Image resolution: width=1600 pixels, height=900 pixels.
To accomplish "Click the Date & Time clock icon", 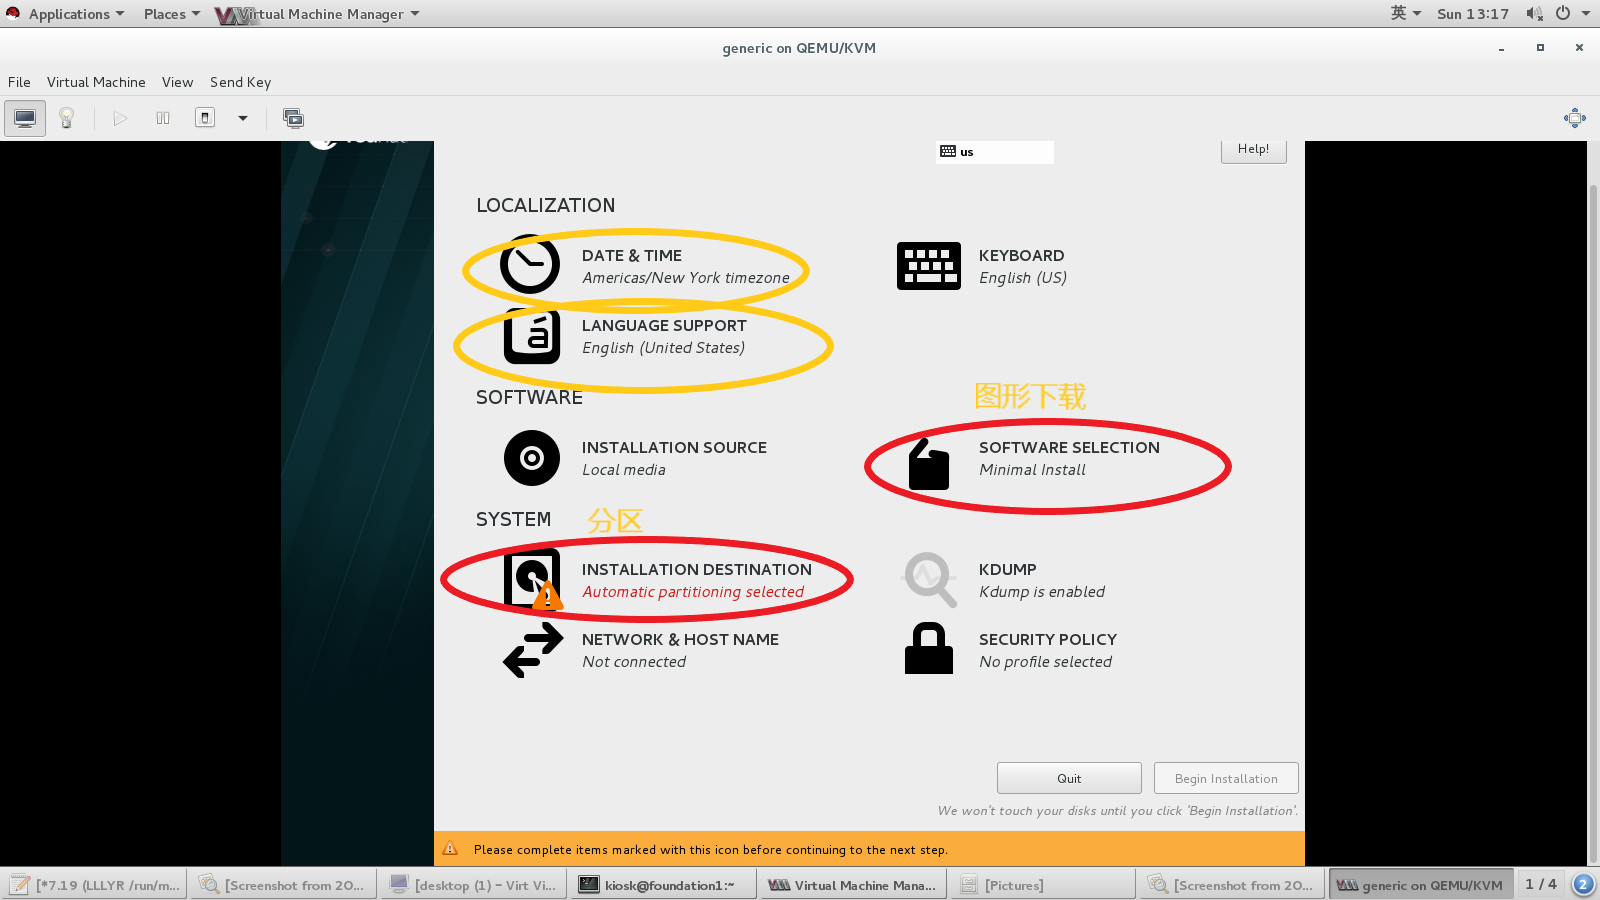I will 530,265.
